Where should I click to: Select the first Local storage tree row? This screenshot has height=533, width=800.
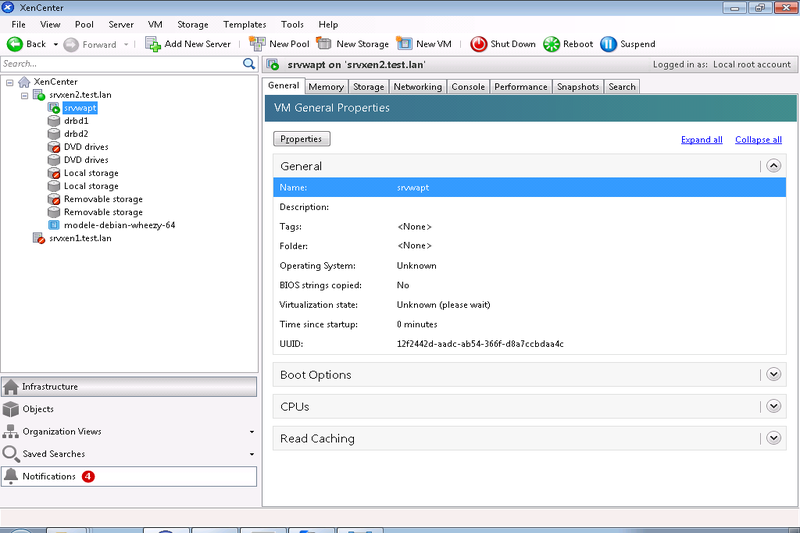(x=91, y=173)
